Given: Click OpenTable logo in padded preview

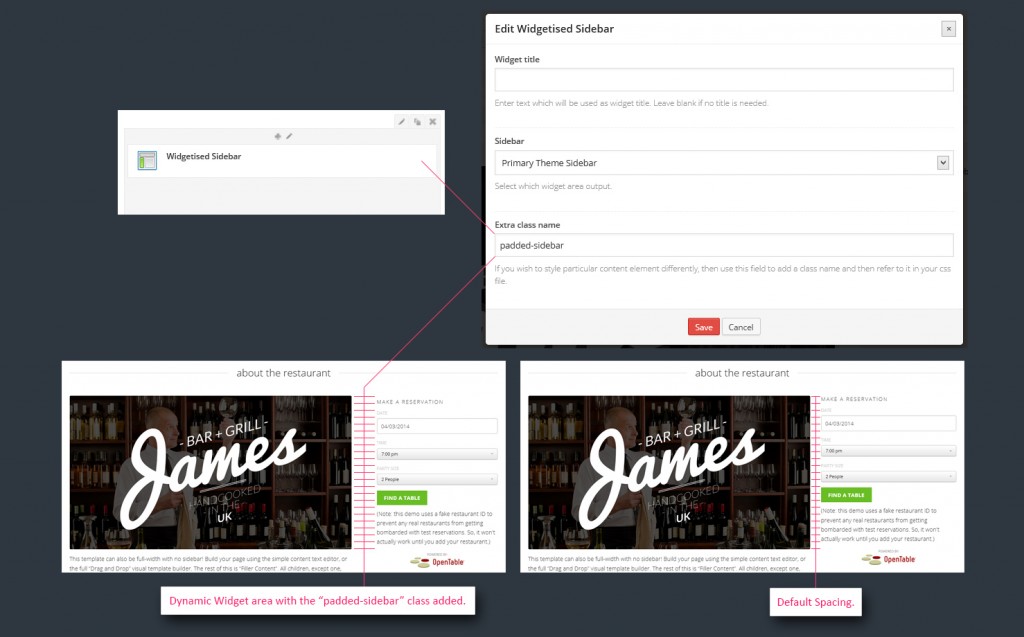Looking at the screenshot, I should coord(437,561).
